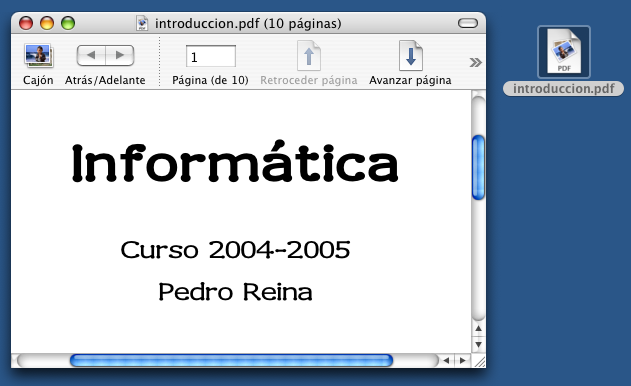Click the vertical scrollbar thumb
The height and width of the screenshot is (386, 631).
pos(478,167)
